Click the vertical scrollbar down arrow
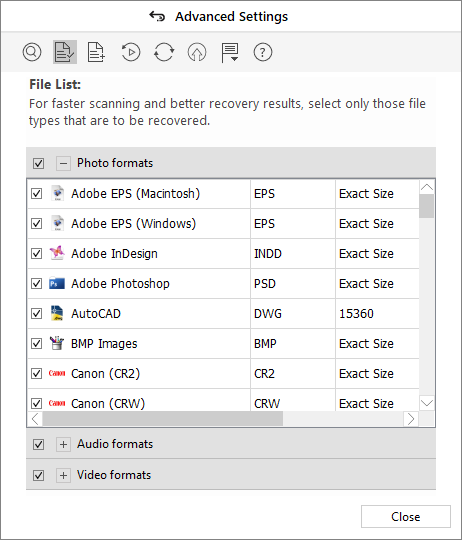Screen dimensions: 462x540 click(x=427, y=403)
